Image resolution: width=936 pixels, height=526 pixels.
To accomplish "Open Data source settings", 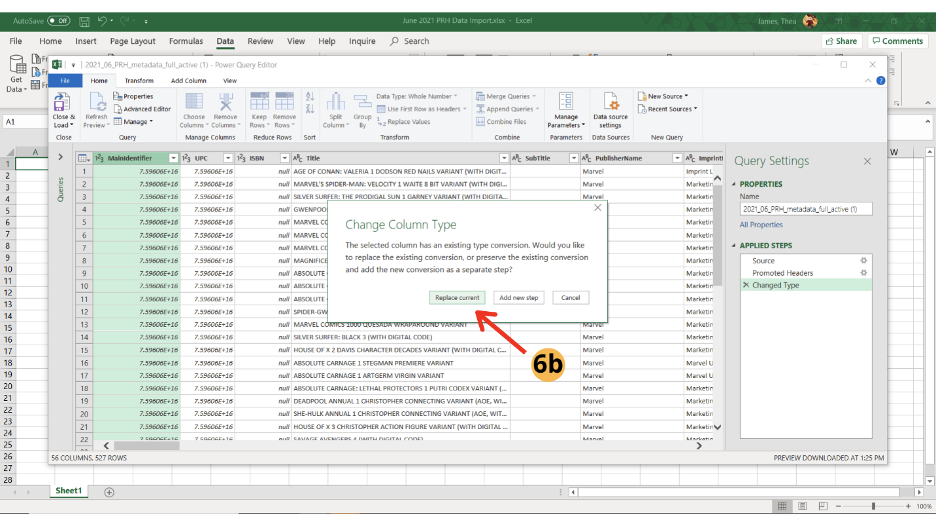I will 610,110.
